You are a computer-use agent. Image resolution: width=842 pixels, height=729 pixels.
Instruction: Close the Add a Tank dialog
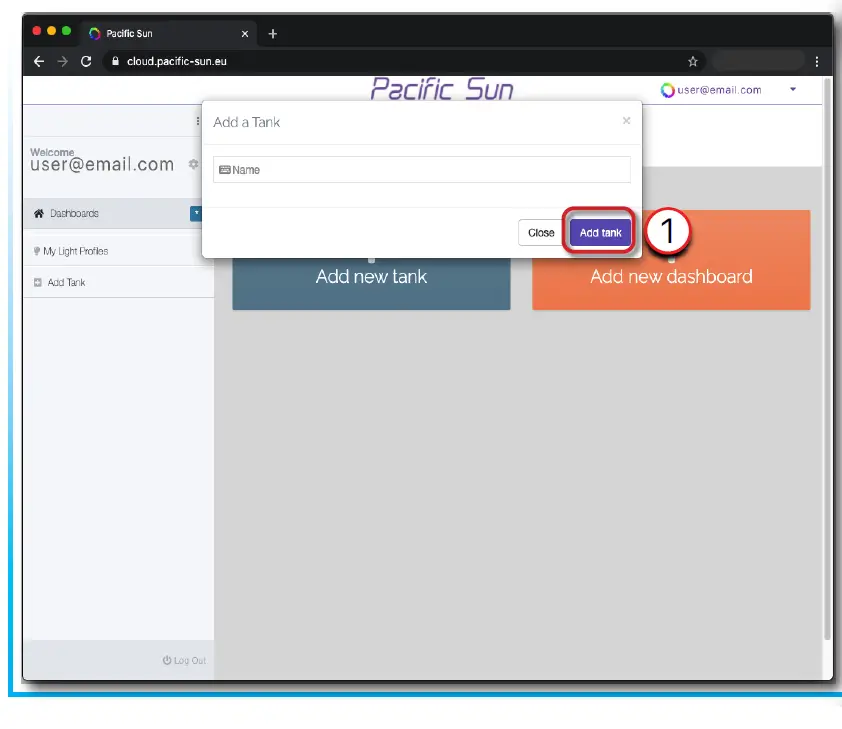[540, 232]
